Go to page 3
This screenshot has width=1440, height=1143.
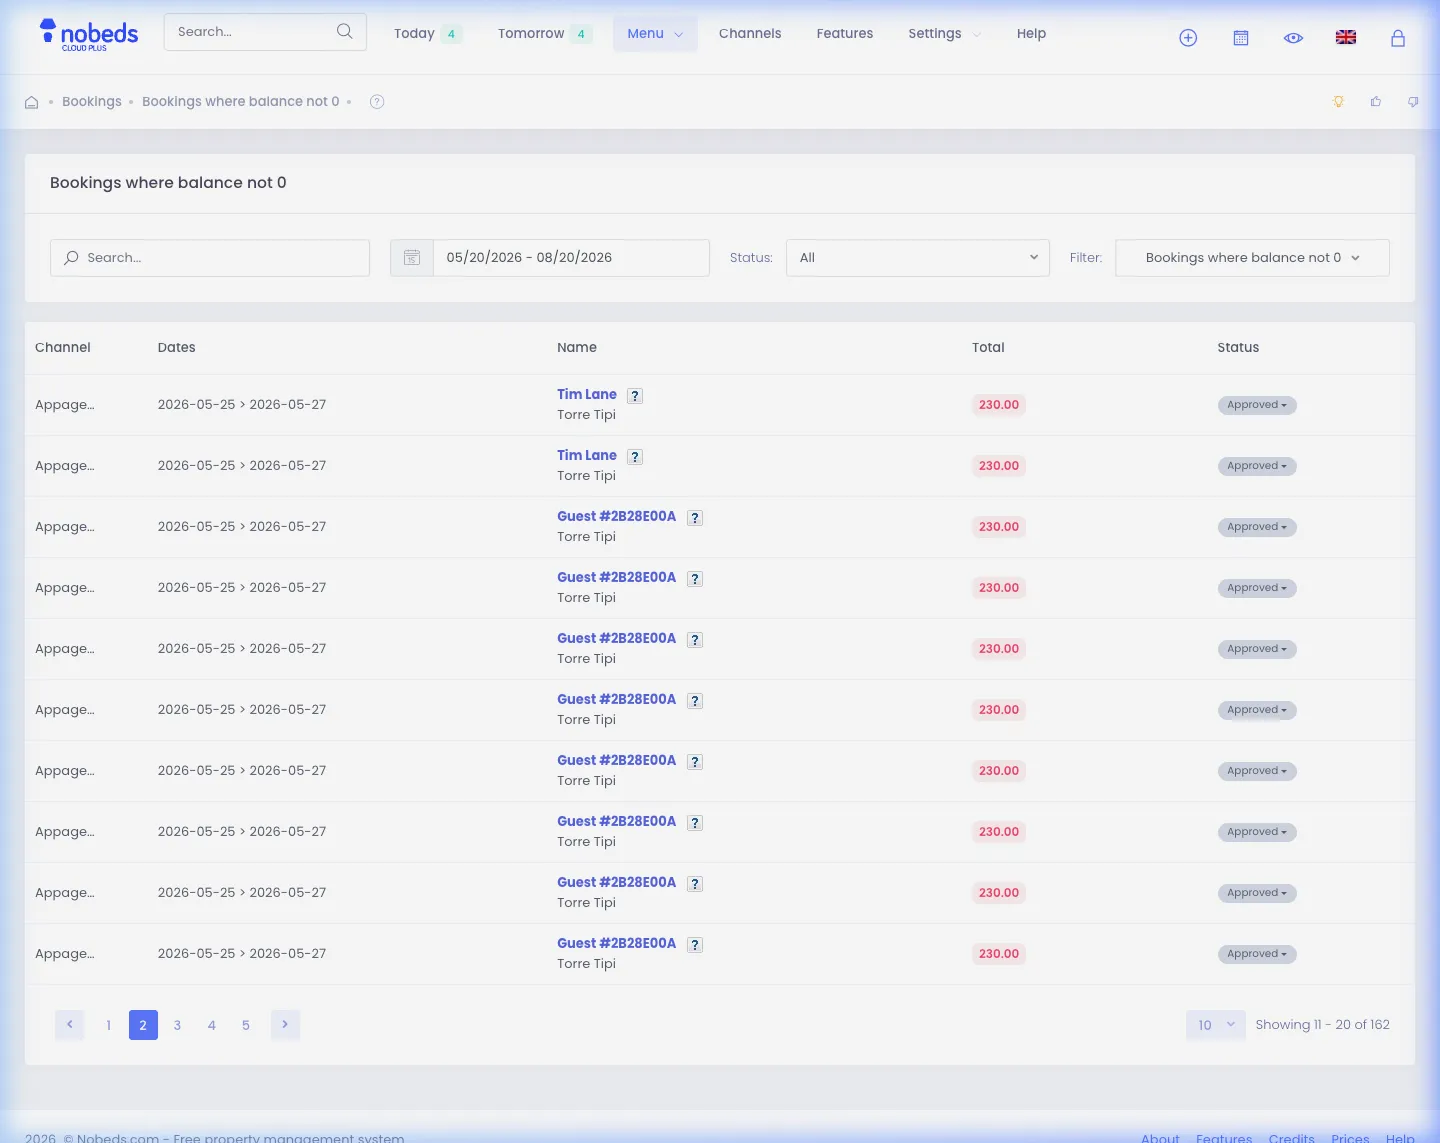(177, 1025)
